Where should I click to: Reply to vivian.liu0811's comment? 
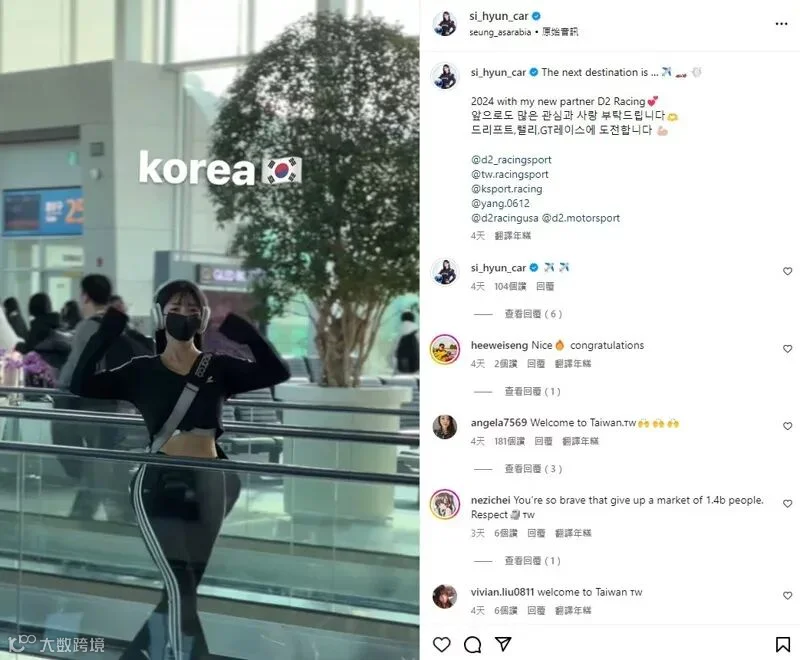click(536, 610)
